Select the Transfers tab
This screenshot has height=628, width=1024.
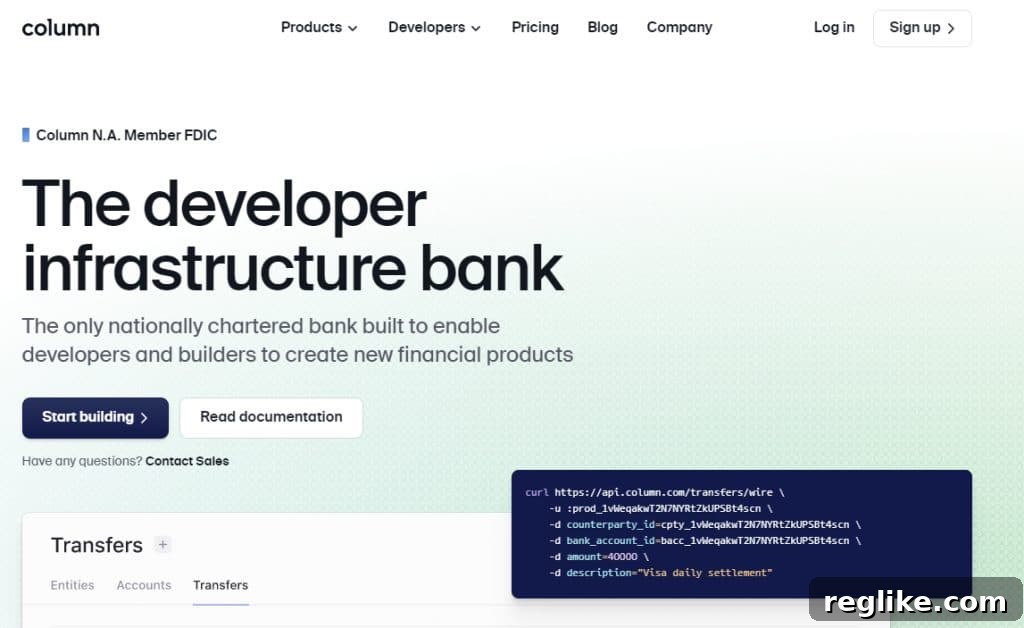[221, 585]
